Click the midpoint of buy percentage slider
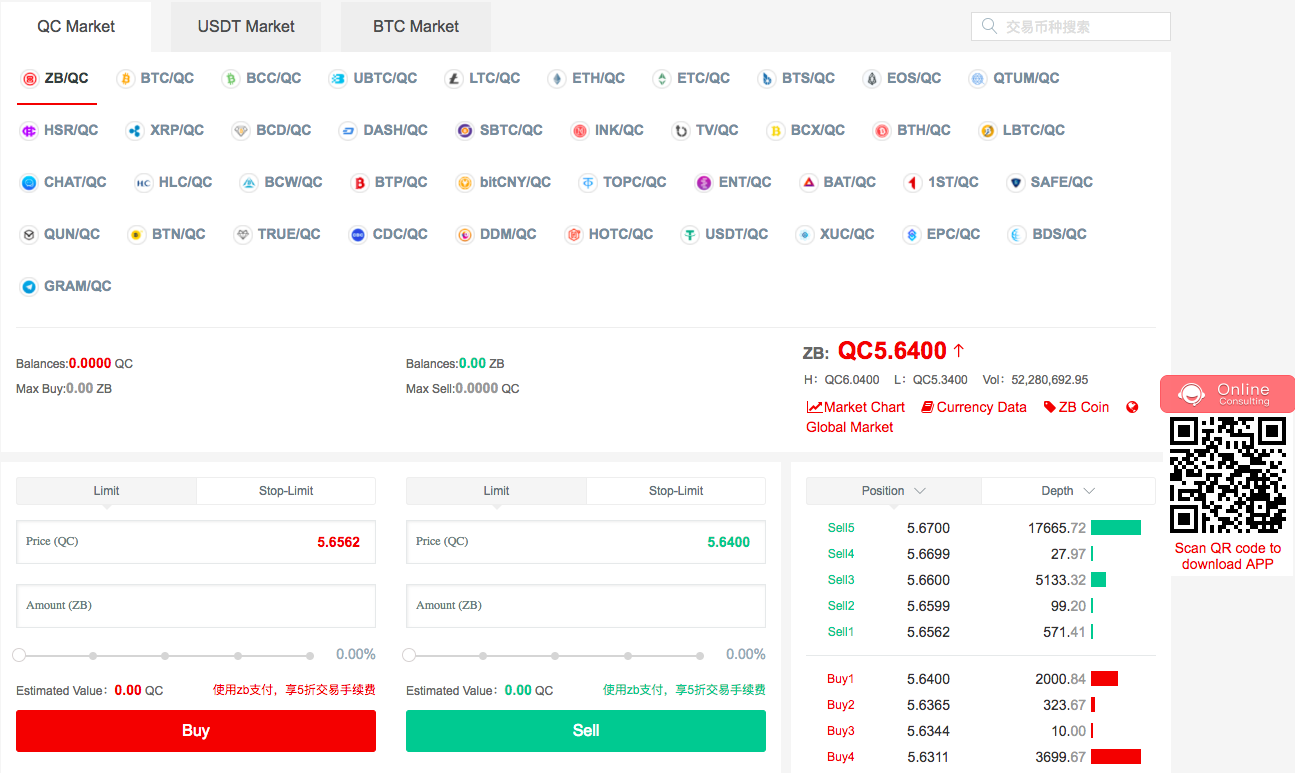1295x773 pixels. (x=165, y=656)
